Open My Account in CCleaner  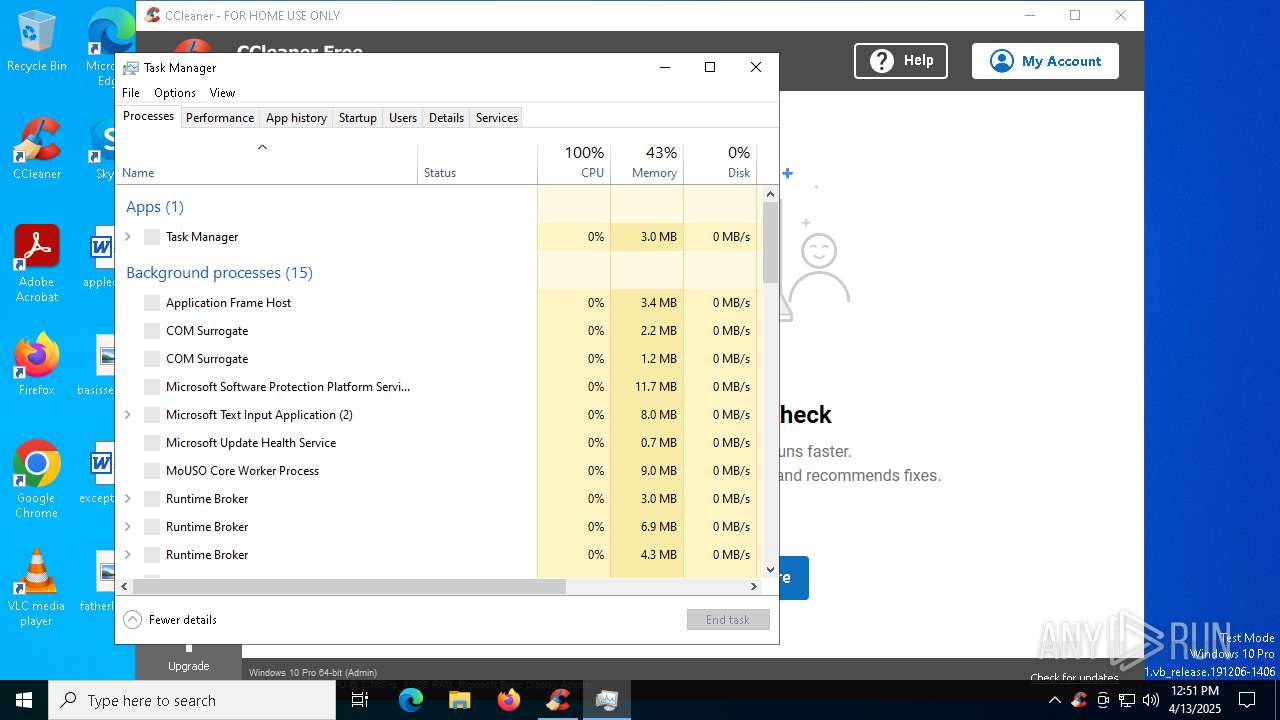[x=1045, y=61]
